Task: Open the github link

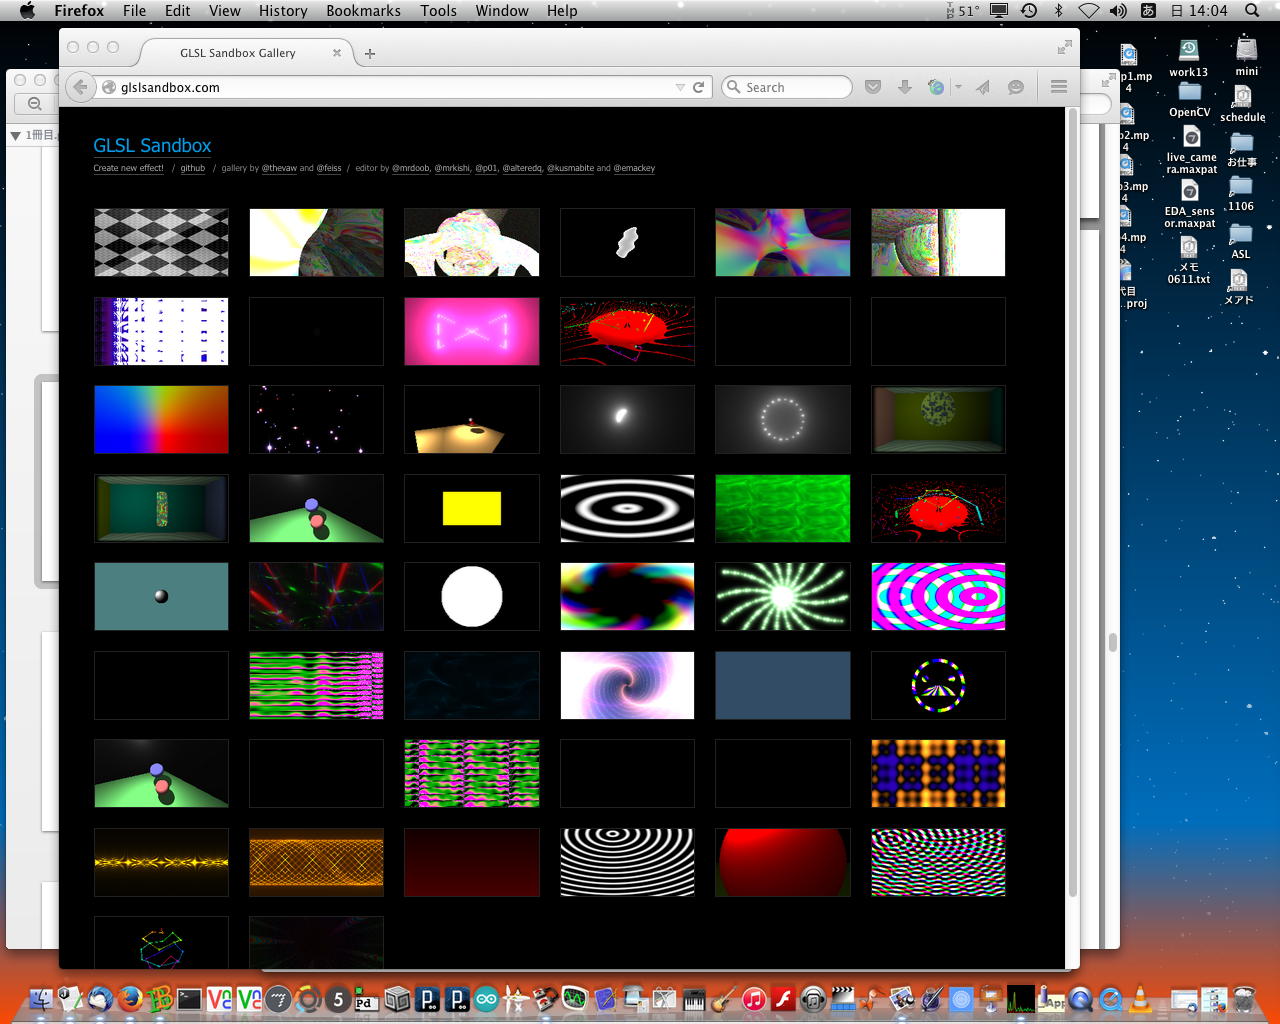Action: point(193,168)
